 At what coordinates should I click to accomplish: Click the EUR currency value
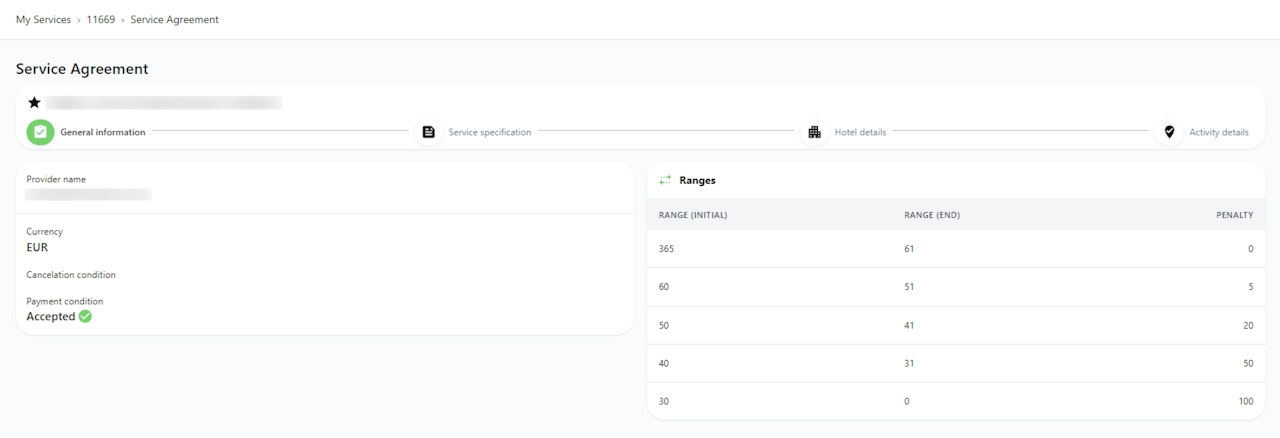pos(37,247)
